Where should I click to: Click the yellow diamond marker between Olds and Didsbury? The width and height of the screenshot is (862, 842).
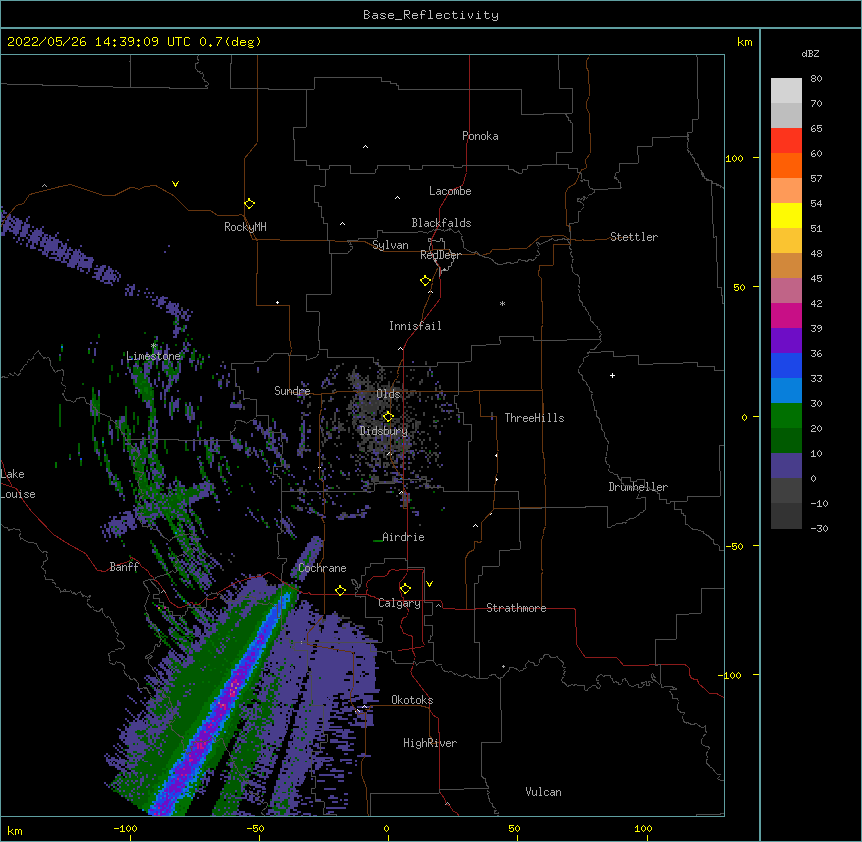(388, 417)
